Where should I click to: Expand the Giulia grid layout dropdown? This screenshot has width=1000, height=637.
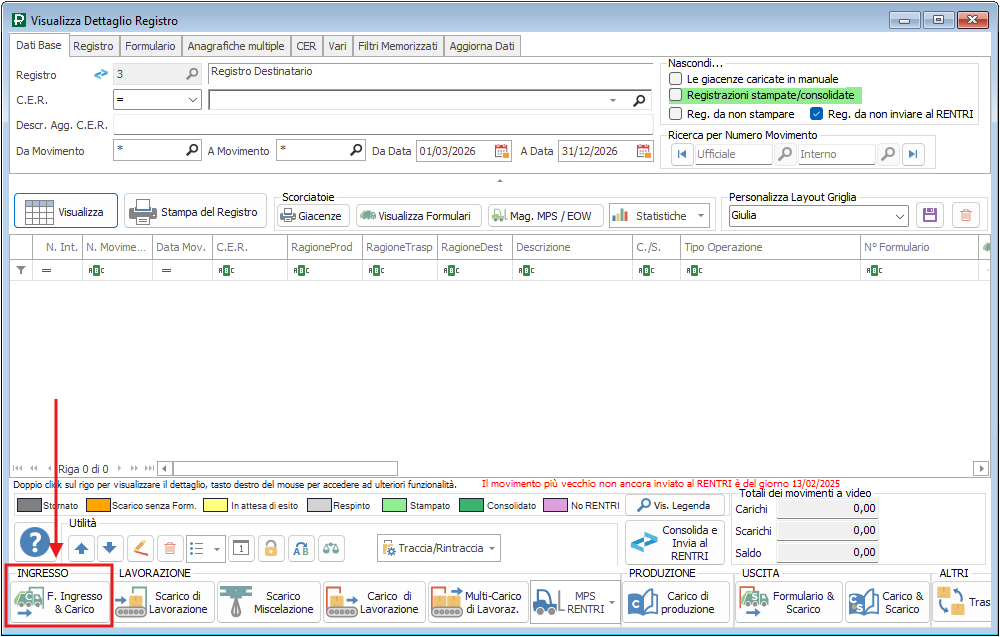click(x=898, y=215)
